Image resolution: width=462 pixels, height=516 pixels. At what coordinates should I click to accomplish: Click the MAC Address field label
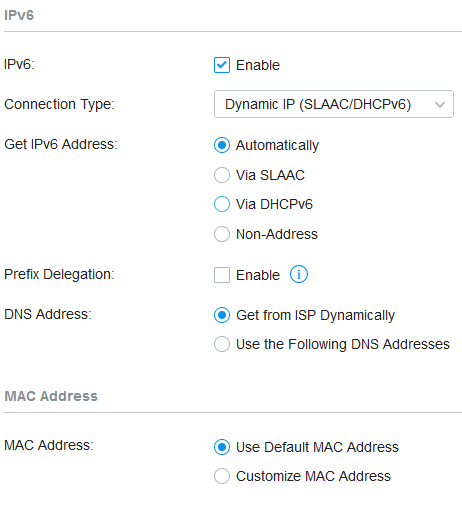49,445
